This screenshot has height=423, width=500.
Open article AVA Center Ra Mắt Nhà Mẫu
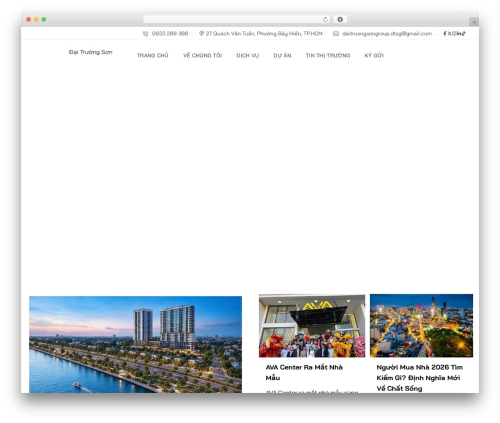304,372
